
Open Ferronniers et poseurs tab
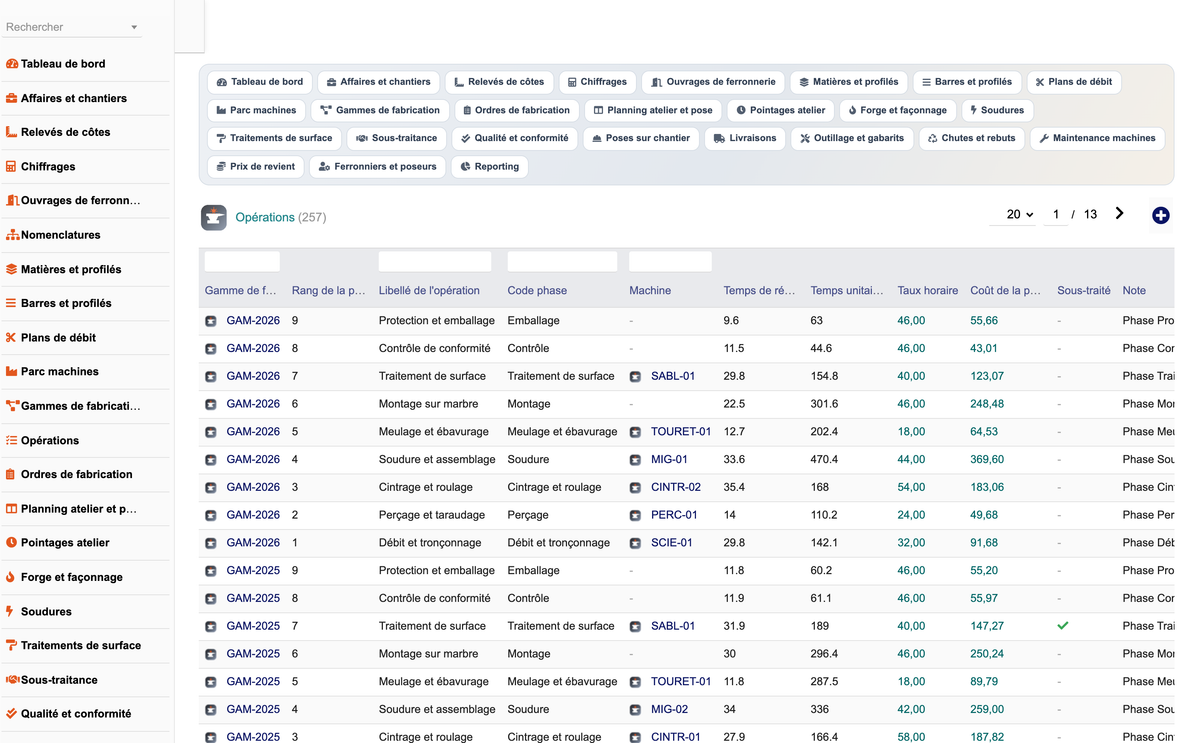(x=377, y=166)
